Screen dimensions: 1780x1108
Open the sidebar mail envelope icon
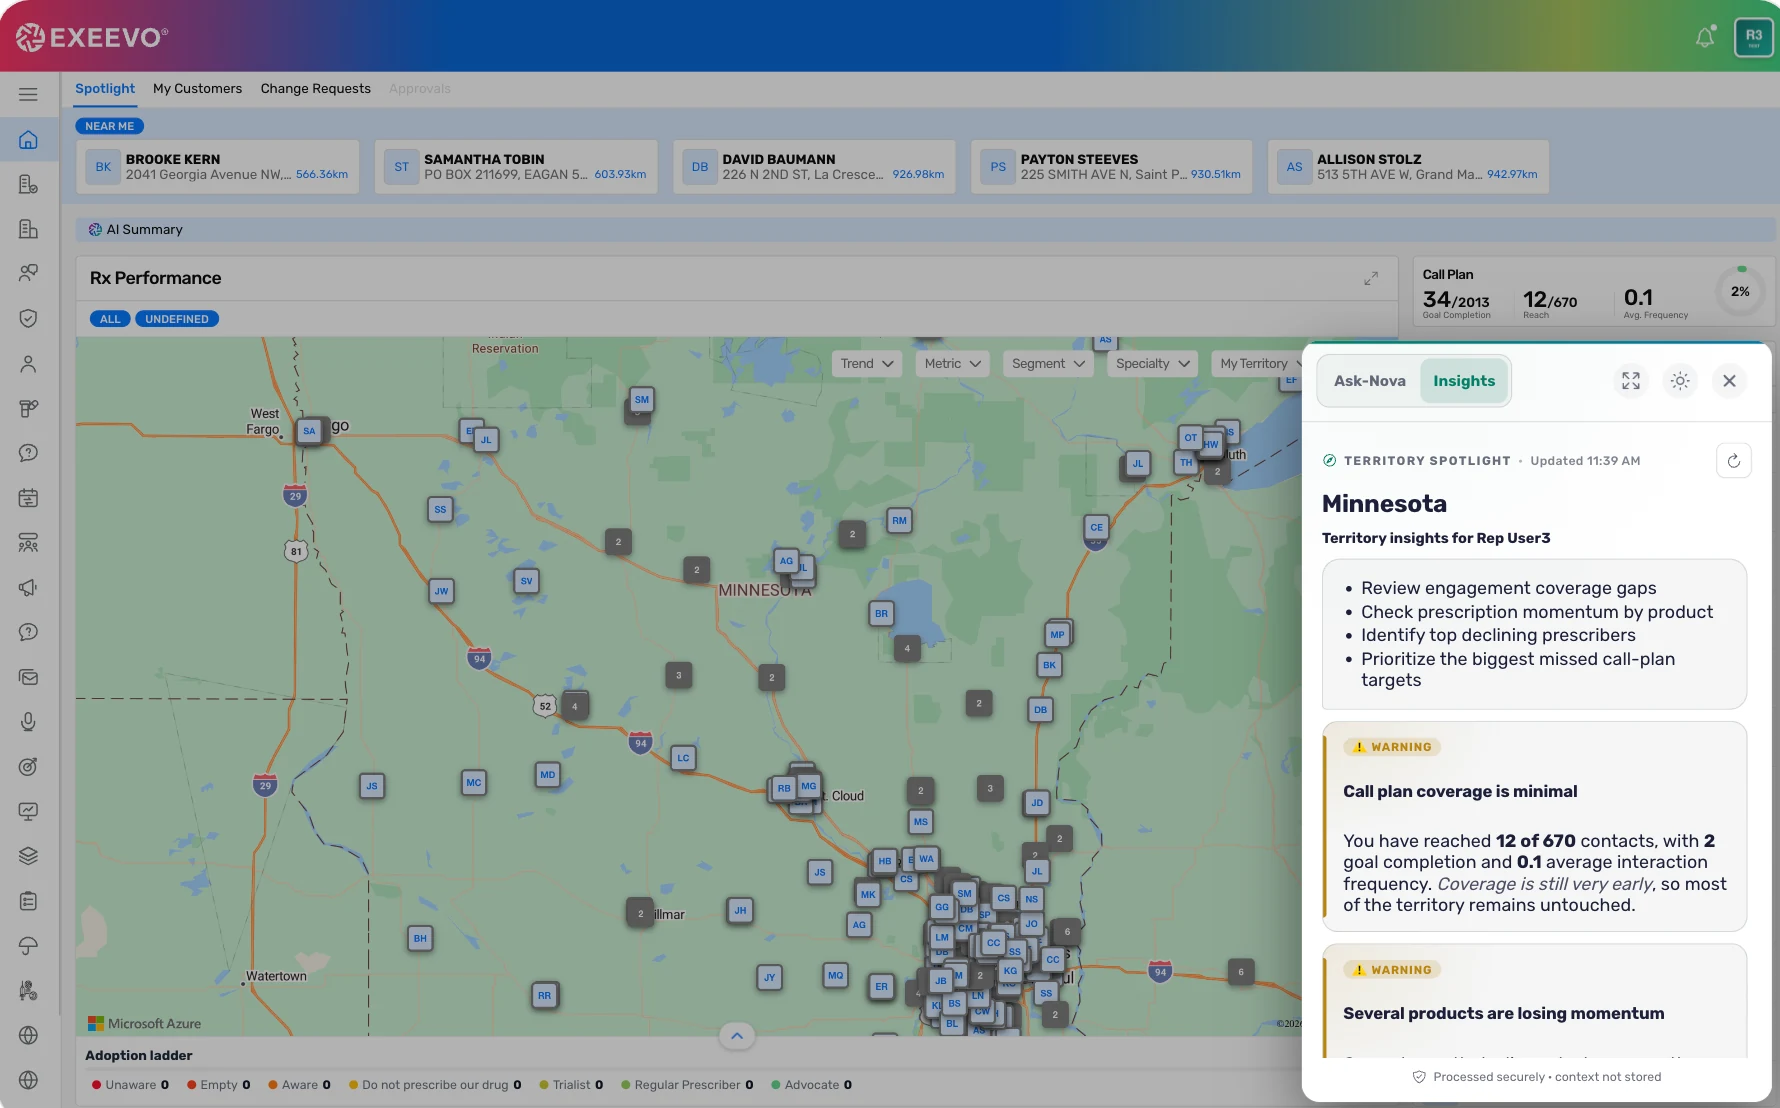pos(28,677)
